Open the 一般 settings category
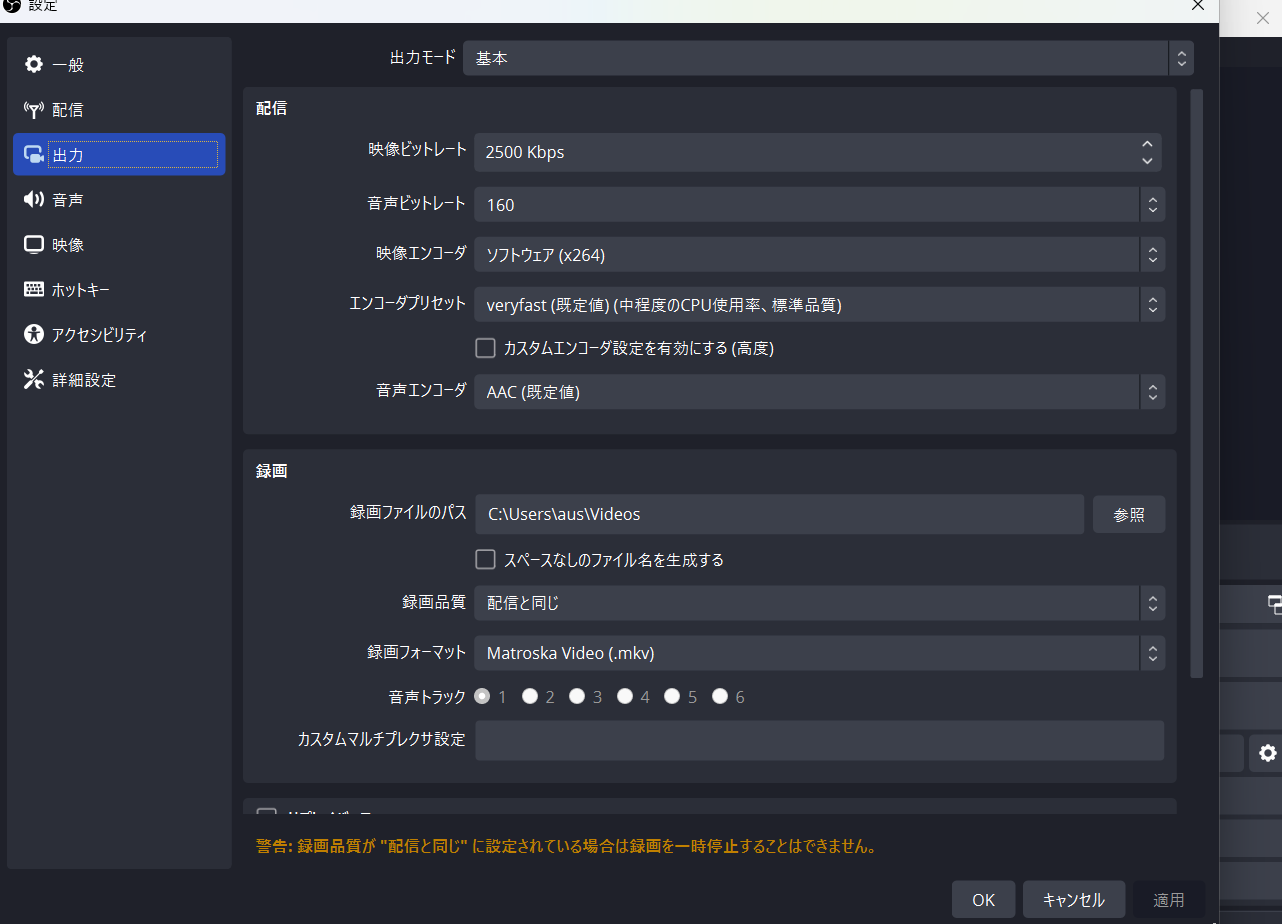 tap(119, 65)
